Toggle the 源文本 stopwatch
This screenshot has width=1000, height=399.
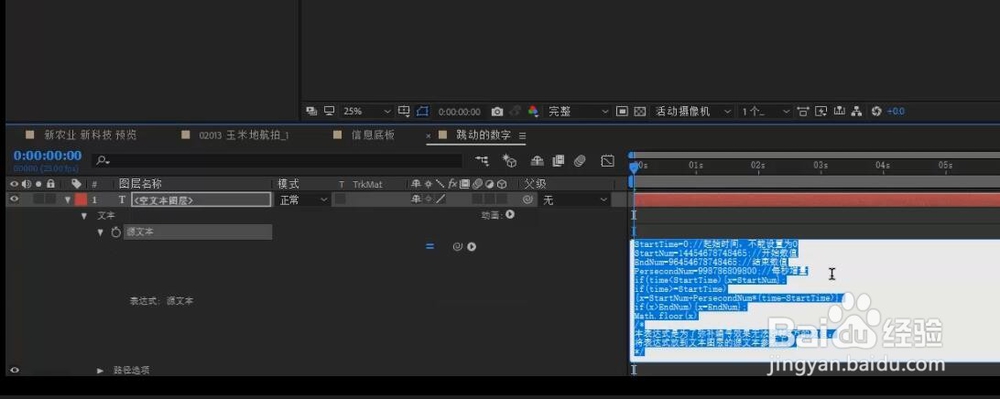click(x=115, y=232)
